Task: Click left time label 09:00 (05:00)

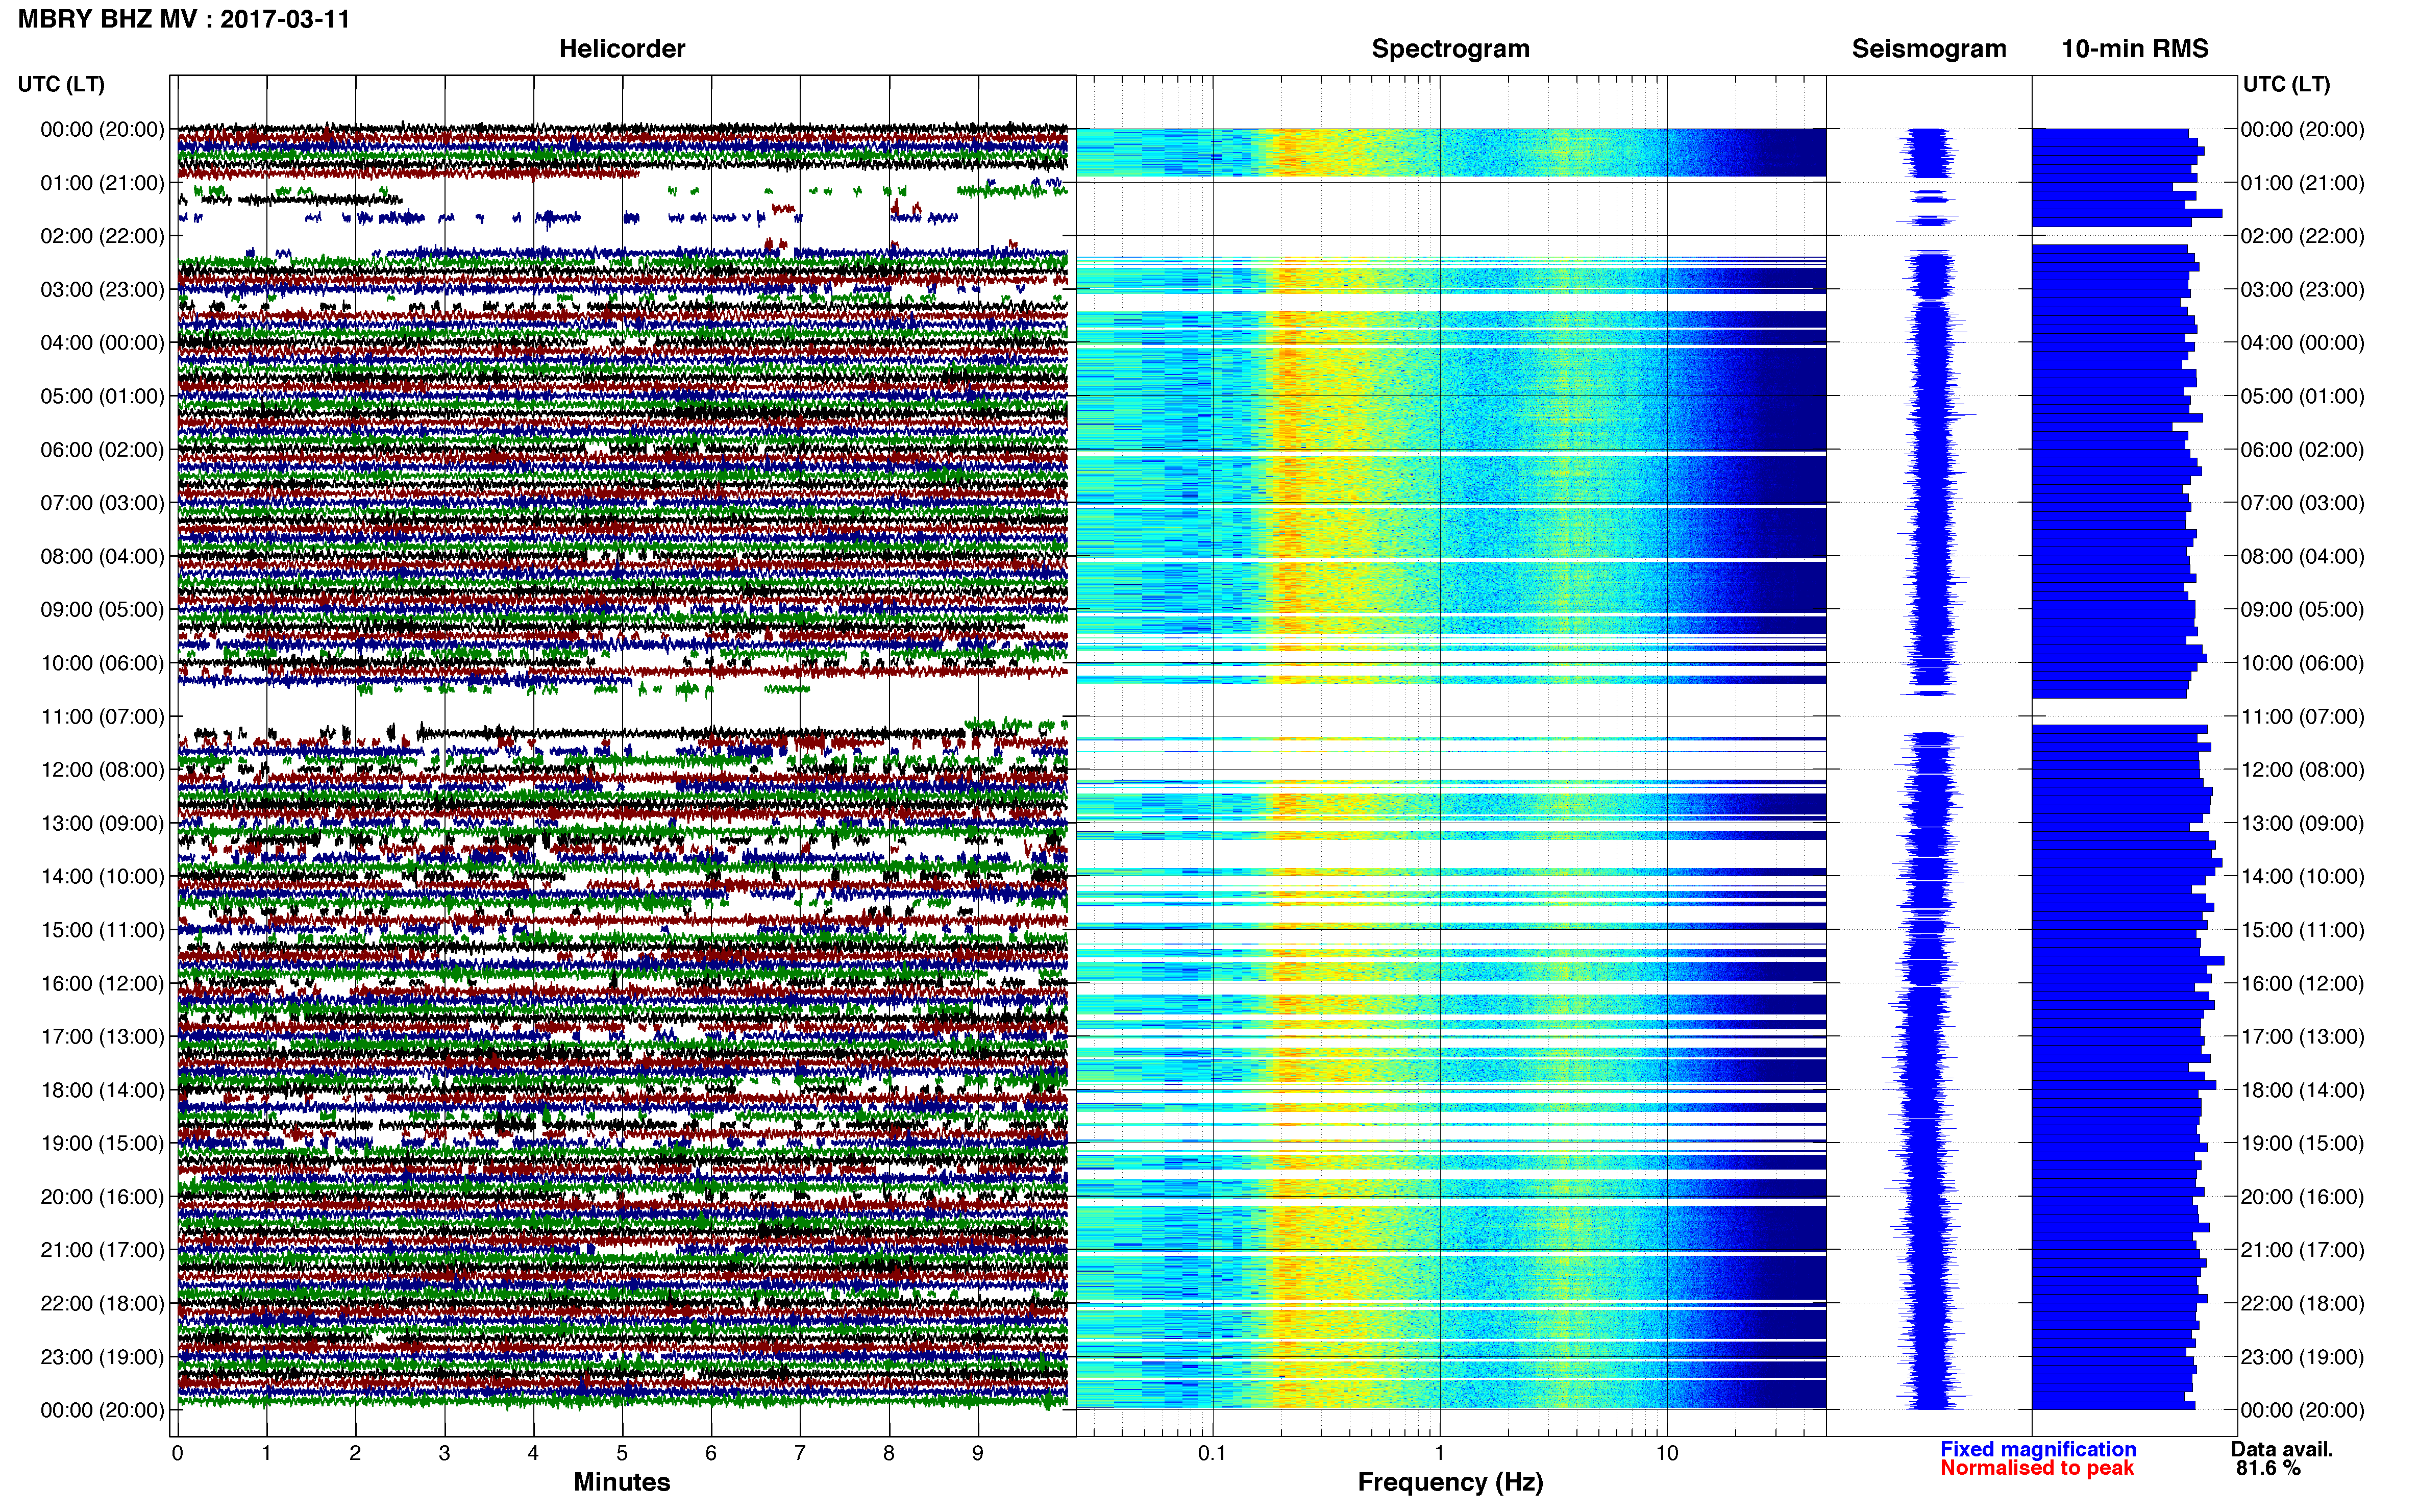Action: (102, 610)
